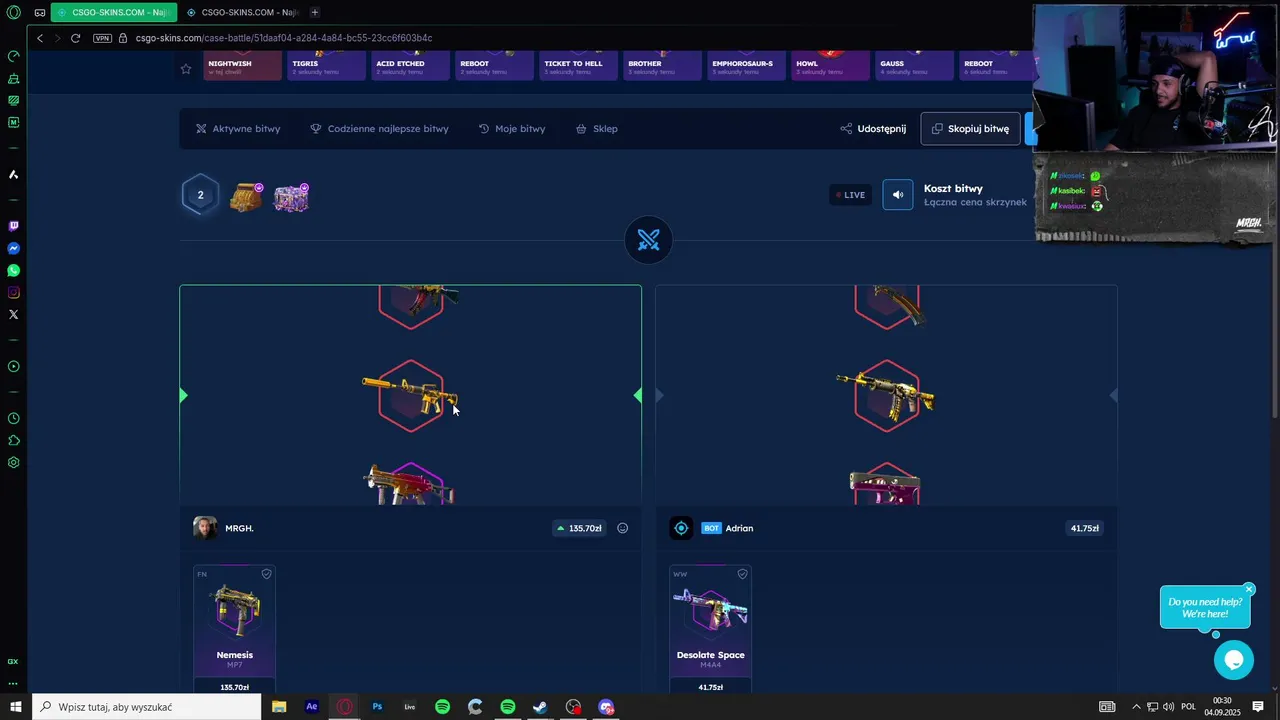1280x720 pixels.
Task: Switch to the second inactive CSGO-SKINS.COM browser tab
Action: click(243, 12)
